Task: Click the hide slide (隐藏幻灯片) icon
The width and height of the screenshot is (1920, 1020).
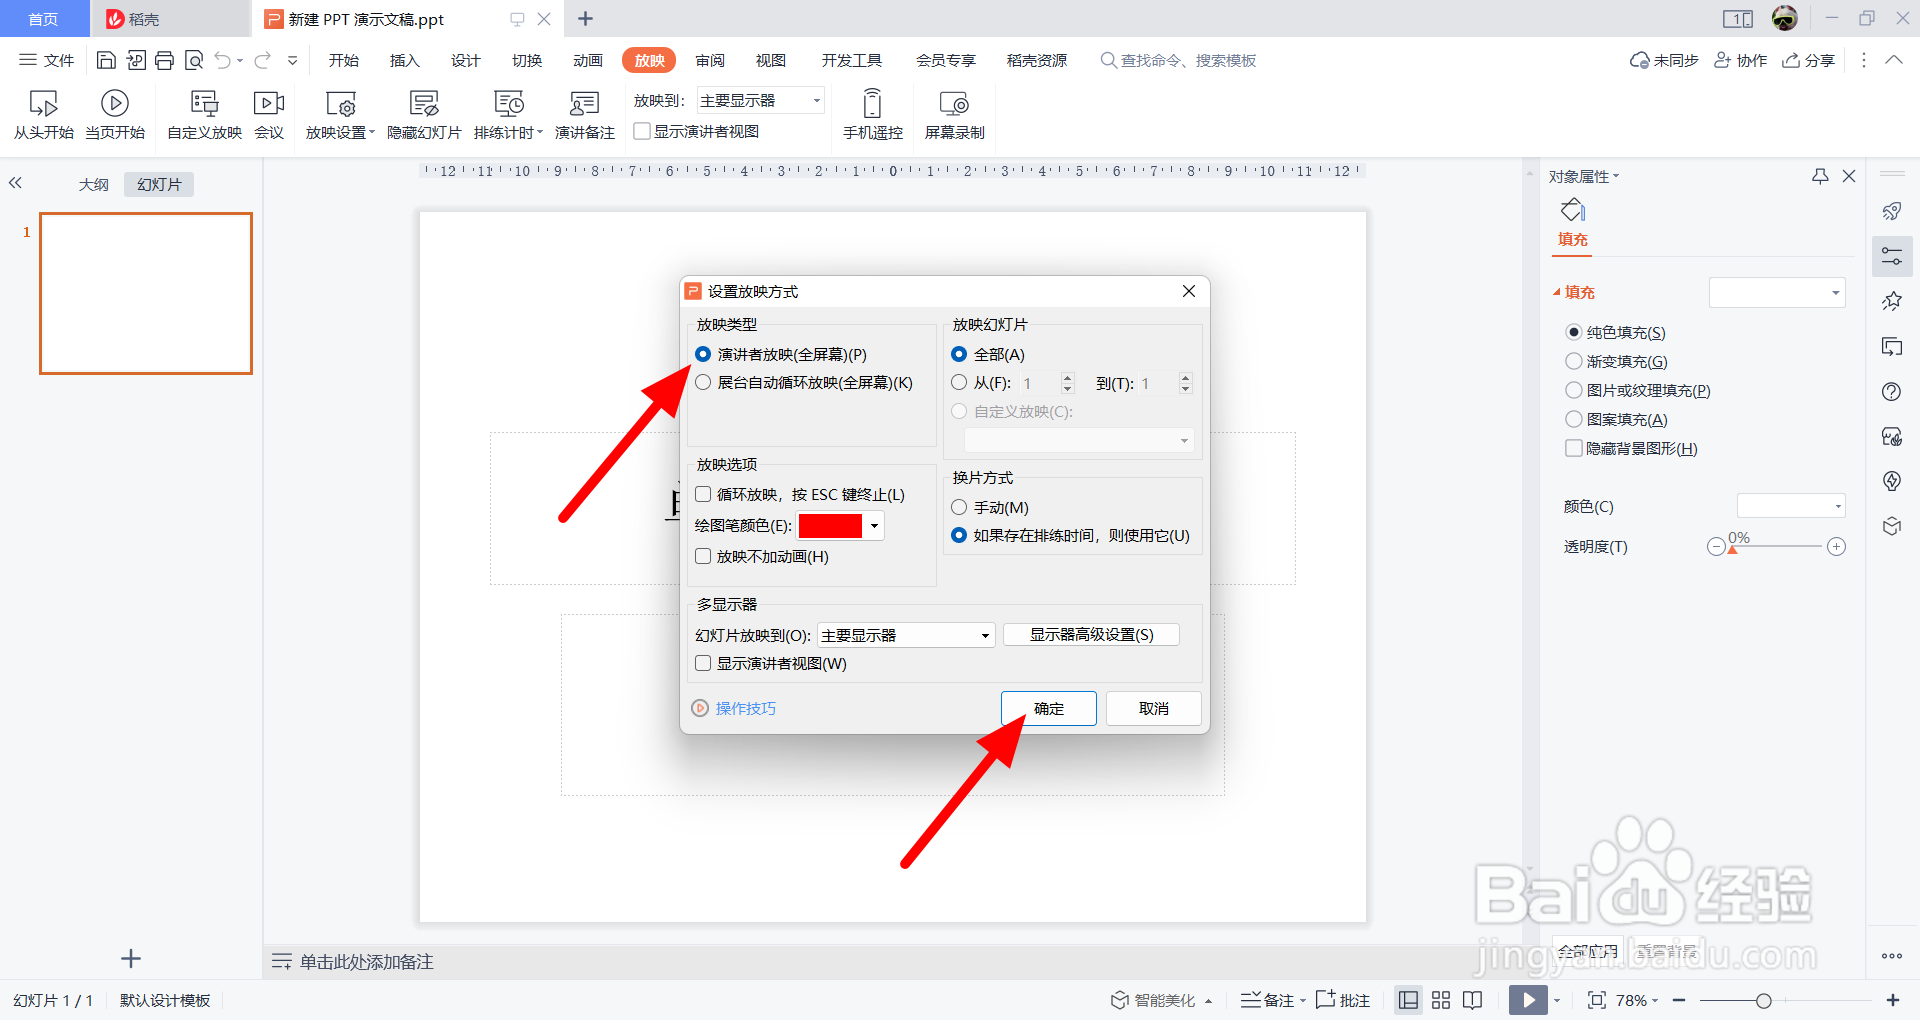Action: pos(424,104)
